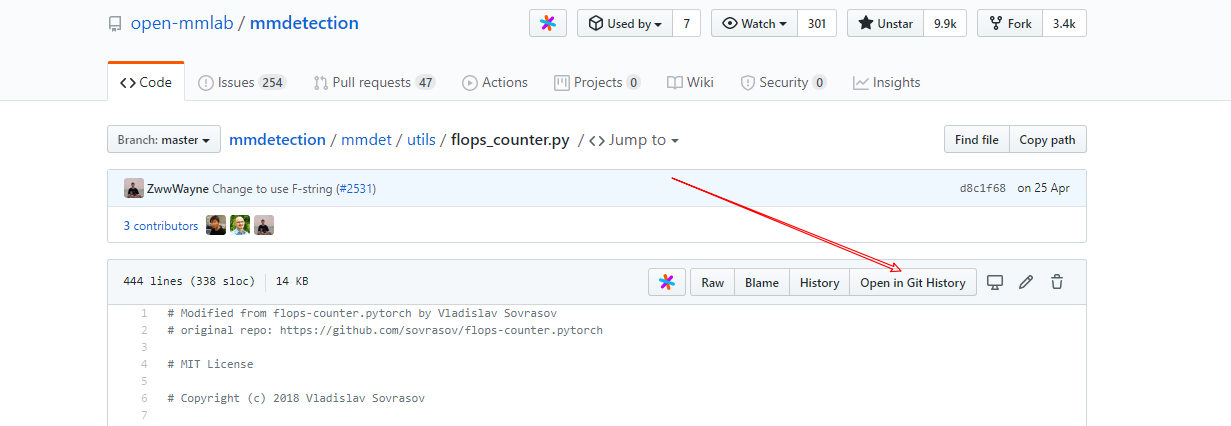View the Raw file

[x=713, y=282]
